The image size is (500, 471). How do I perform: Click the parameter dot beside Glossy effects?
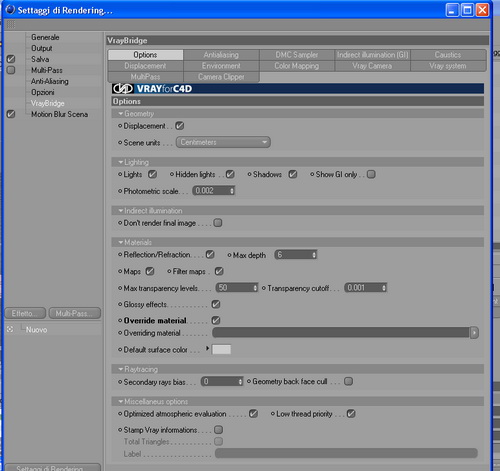pos(120,304)
